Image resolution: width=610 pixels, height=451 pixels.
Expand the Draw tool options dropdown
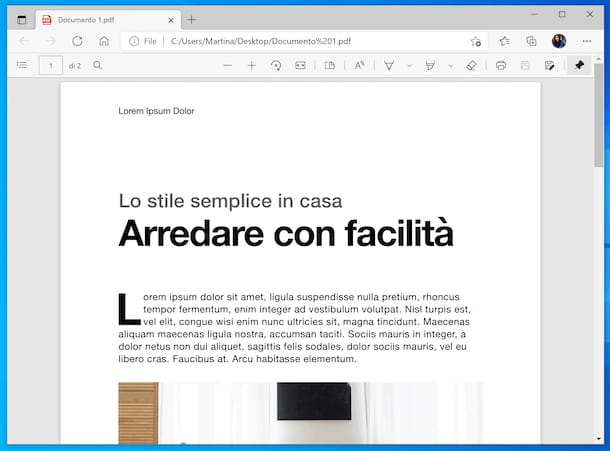click(410, 66)
